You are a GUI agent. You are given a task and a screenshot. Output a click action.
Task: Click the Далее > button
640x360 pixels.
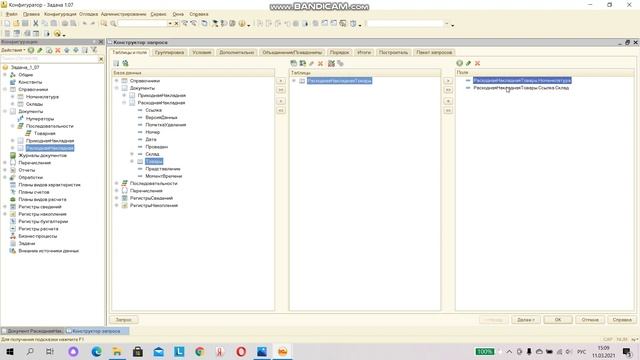coord(526,320)
